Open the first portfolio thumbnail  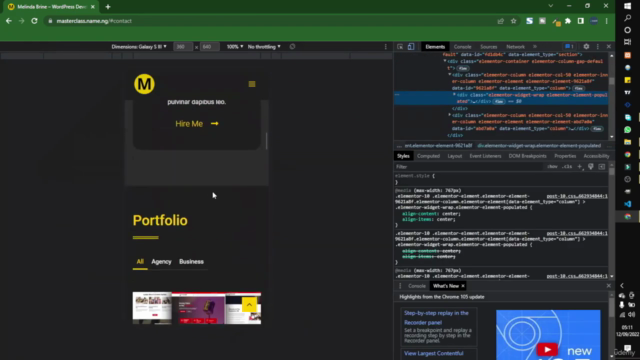tap(152, 308)
